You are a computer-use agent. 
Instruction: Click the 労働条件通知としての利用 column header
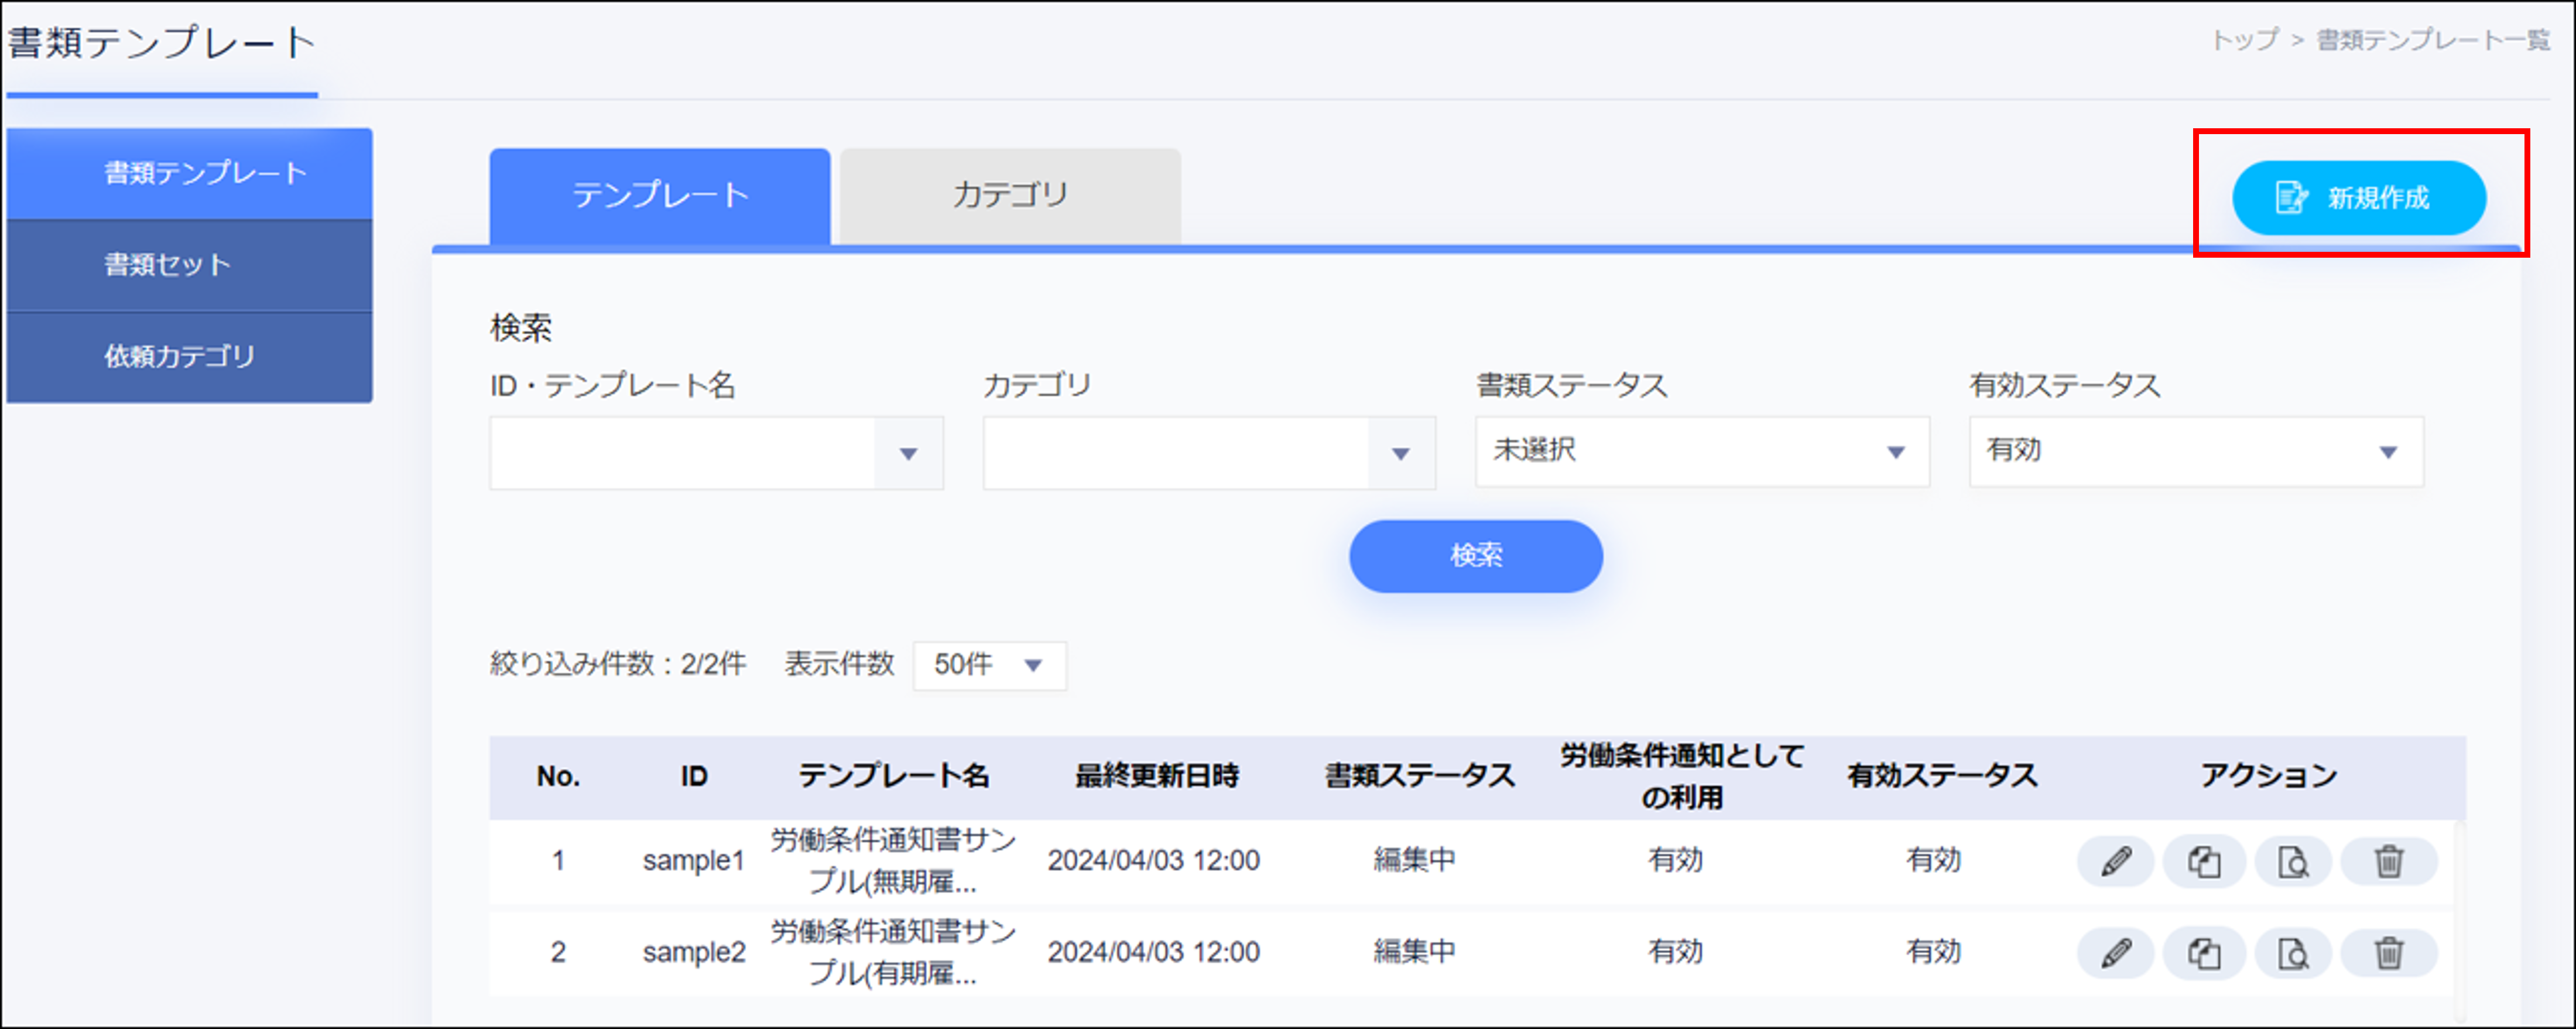[1682, 777]
